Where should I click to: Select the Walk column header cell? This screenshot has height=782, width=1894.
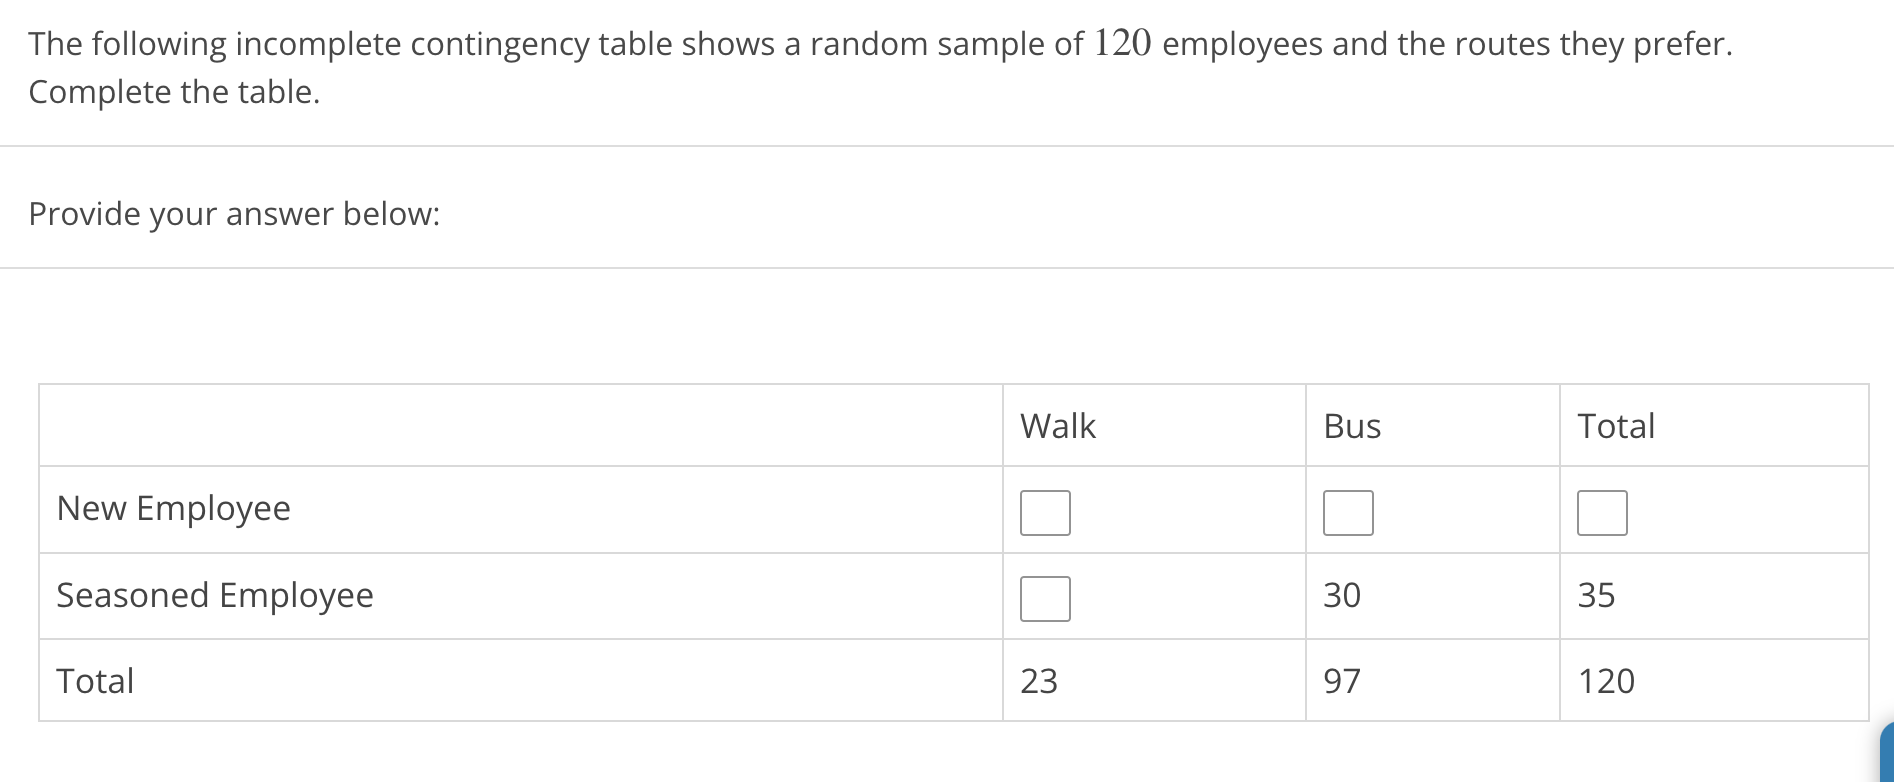click(x=1057, y=426)
